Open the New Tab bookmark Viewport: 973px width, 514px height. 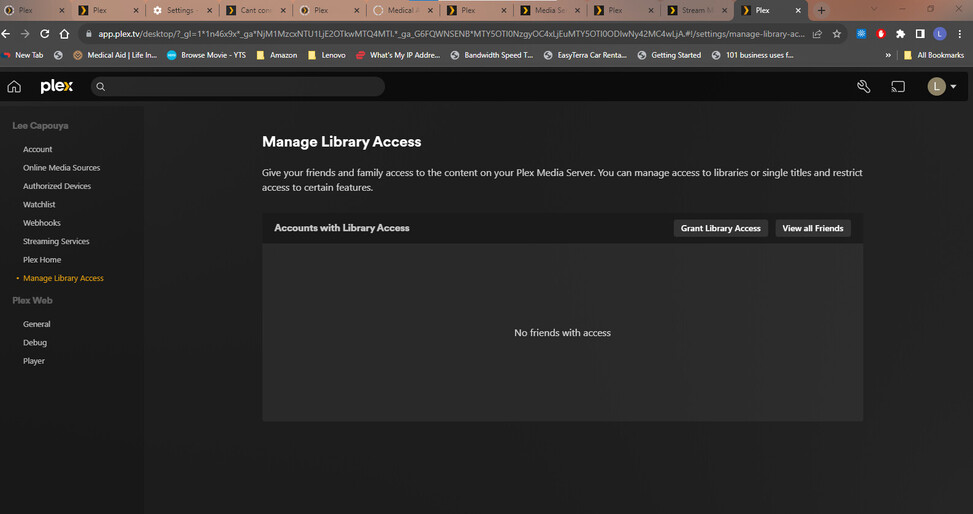23,55
